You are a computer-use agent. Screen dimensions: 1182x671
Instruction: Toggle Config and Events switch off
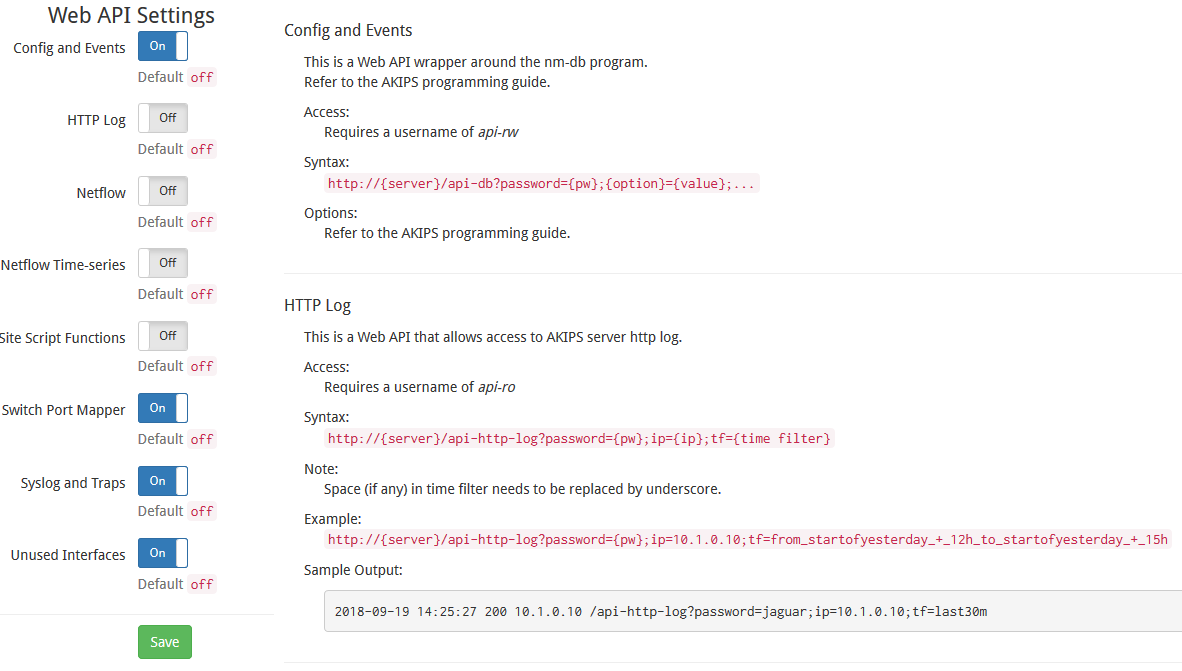pos(163,46)
